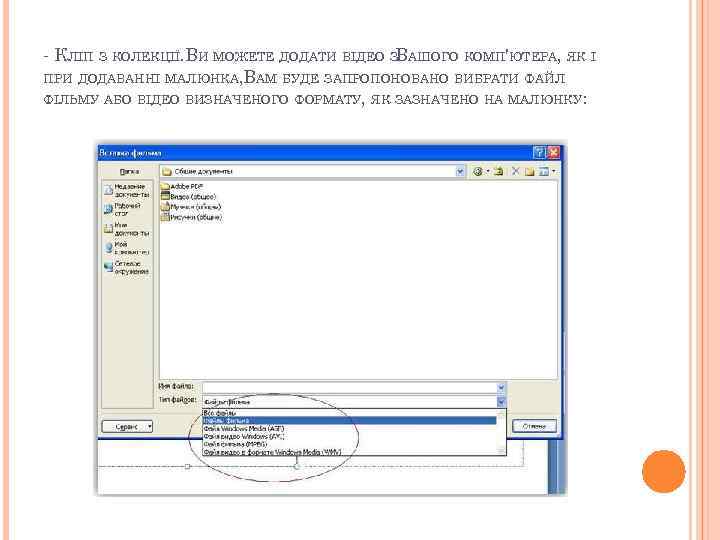Expand the folder location dropdown arrow

[460, 172]
